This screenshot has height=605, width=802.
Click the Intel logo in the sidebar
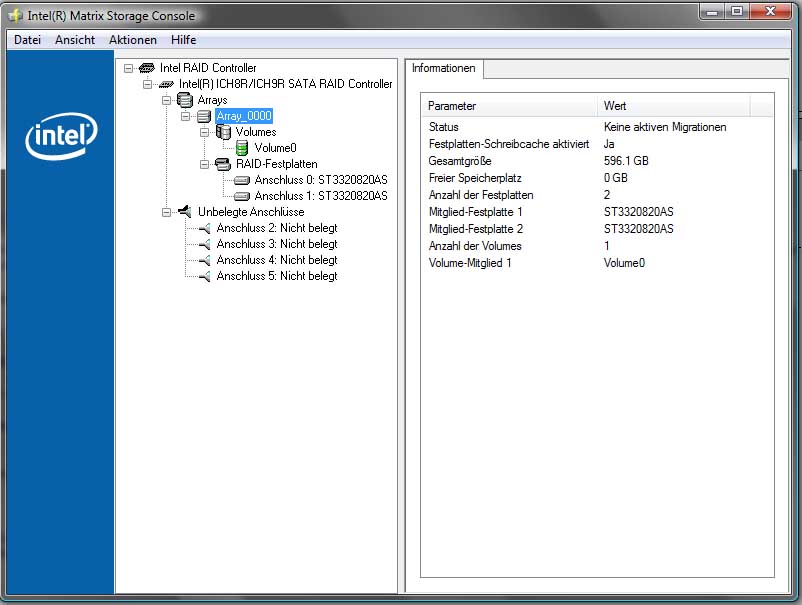tap(61, 136)
